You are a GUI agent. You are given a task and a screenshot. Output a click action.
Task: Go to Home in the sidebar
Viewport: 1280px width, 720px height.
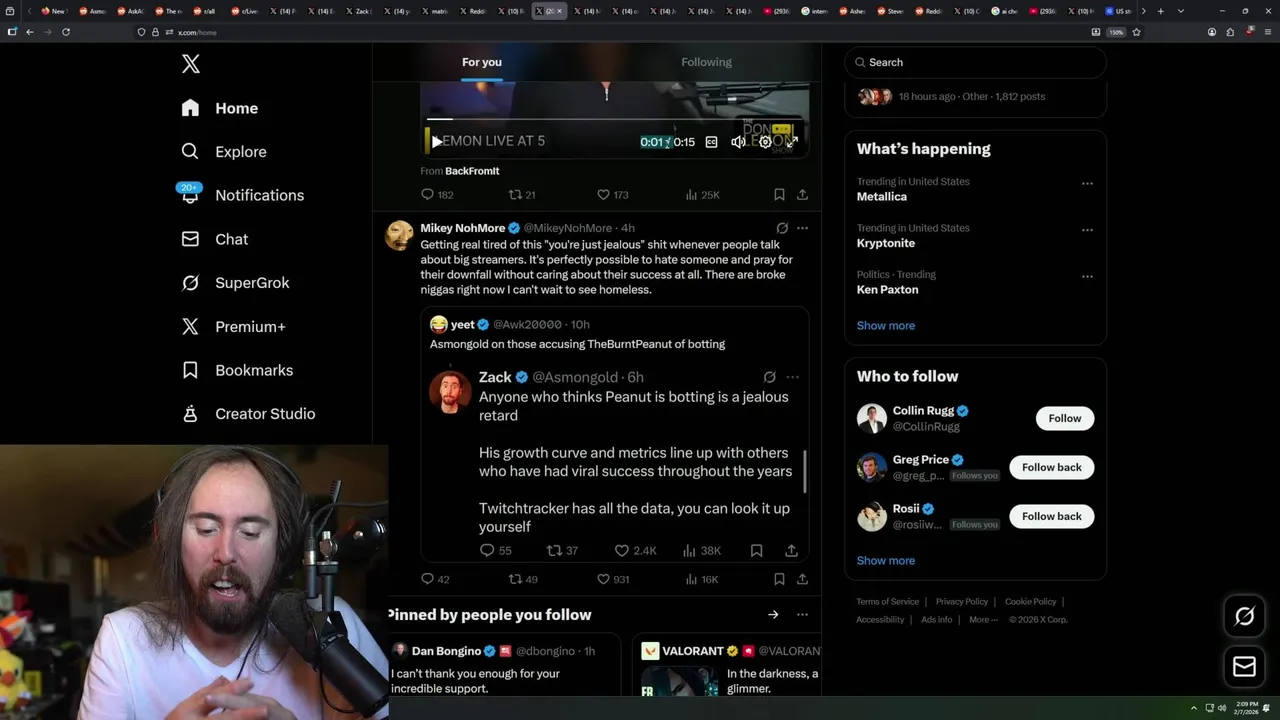220,108
